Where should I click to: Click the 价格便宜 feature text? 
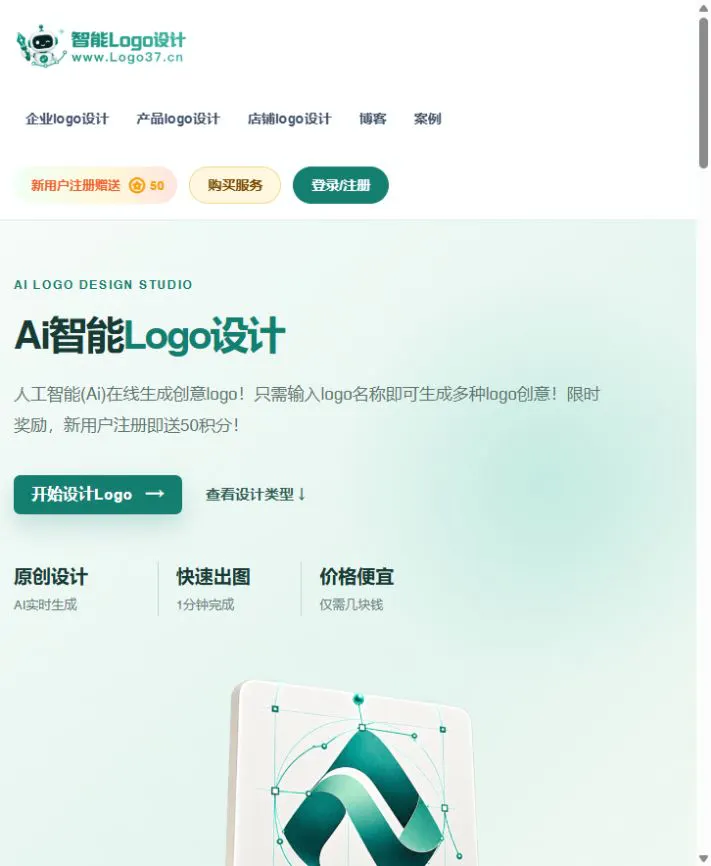pos(357,577)
